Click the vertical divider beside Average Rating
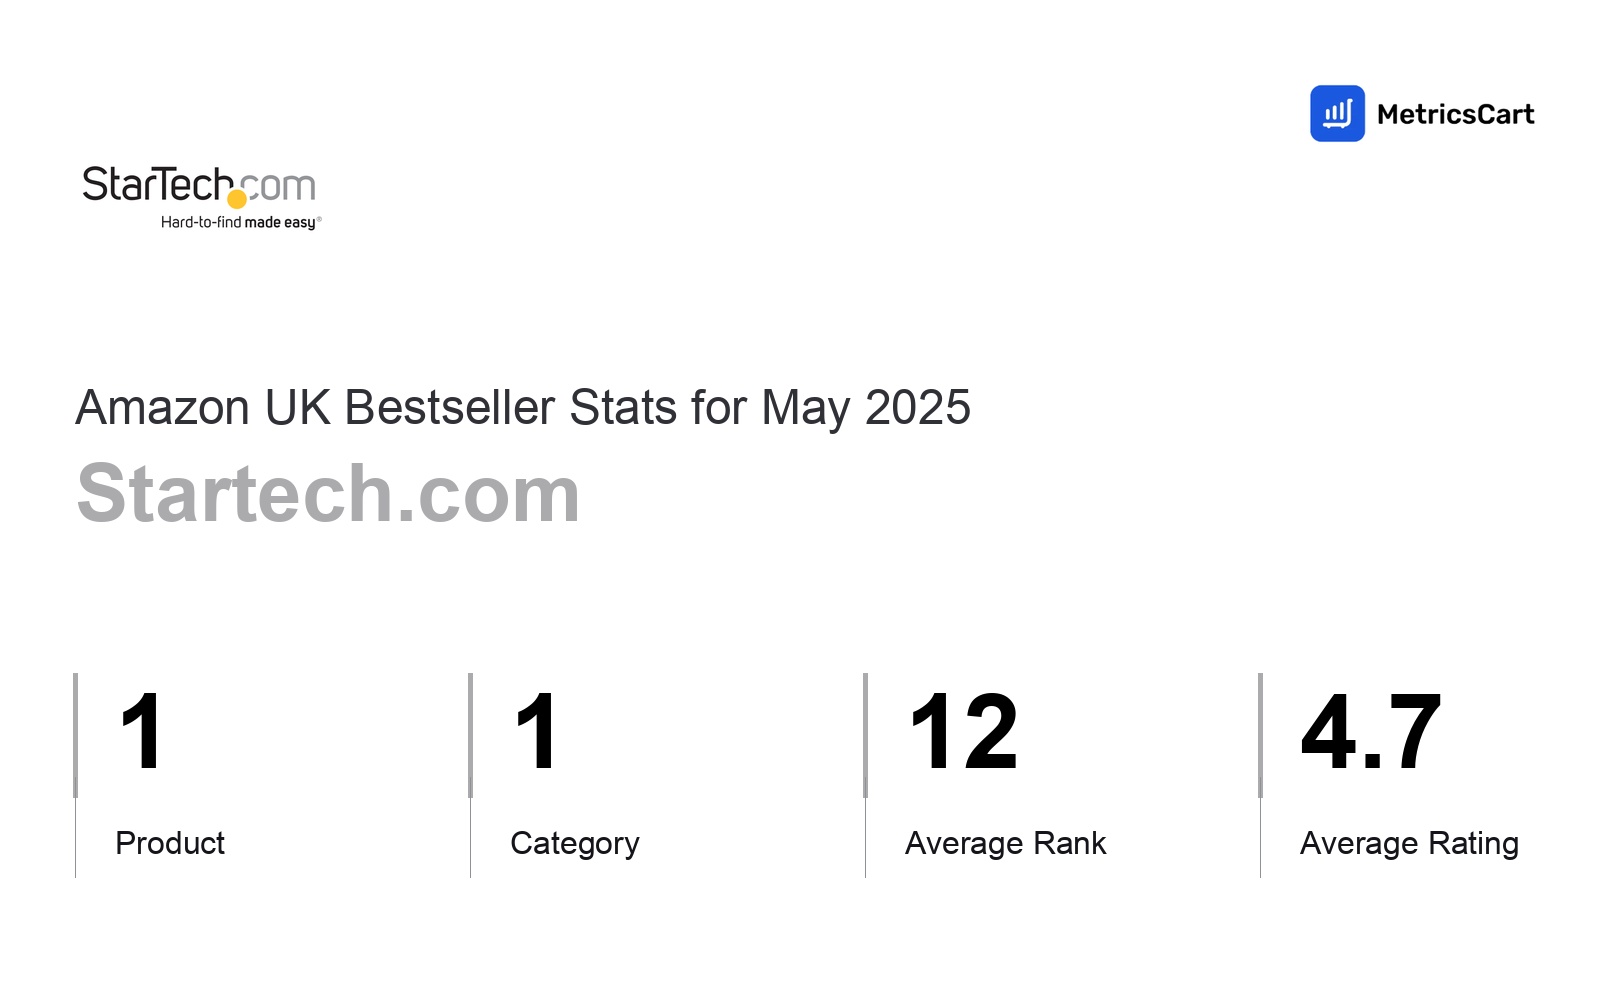Viewport: 1600px width, 1000px height. [x=1260, y=775]
